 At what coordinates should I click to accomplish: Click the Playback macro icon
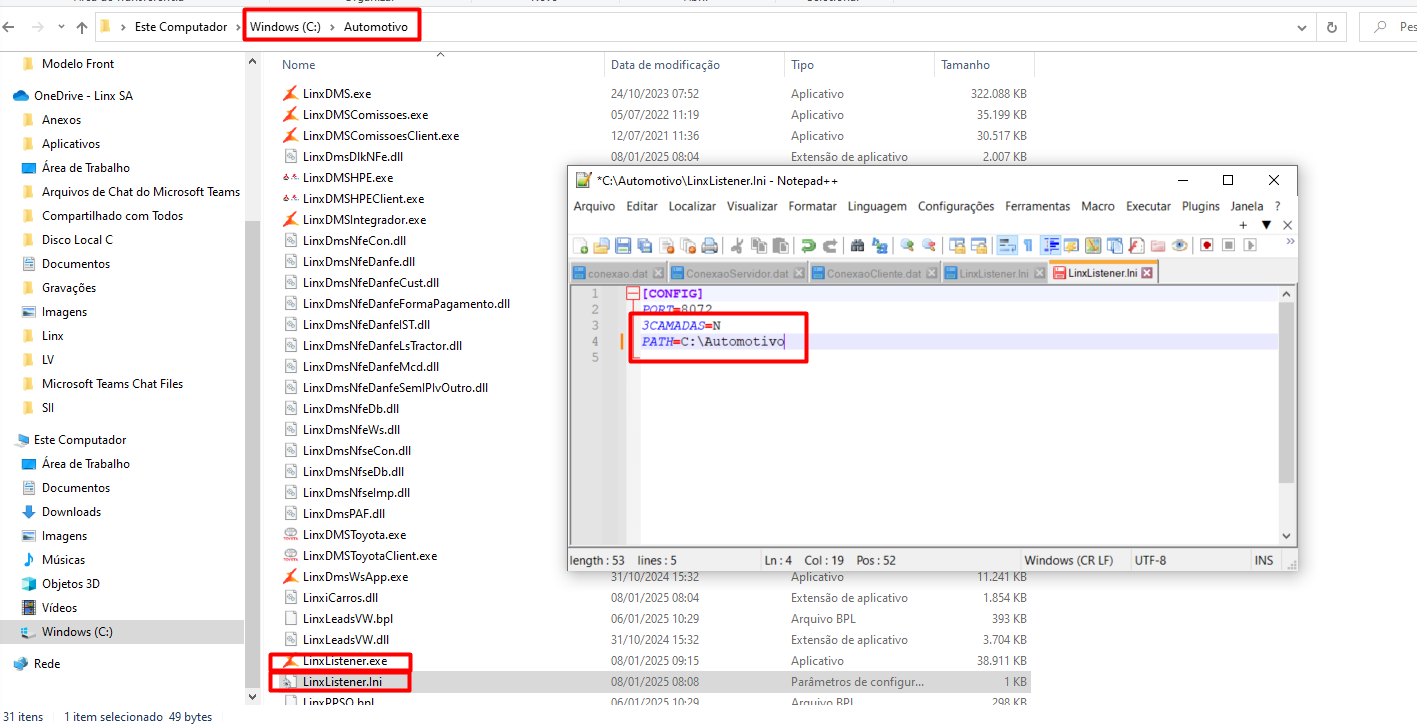tap(1251, 245)
